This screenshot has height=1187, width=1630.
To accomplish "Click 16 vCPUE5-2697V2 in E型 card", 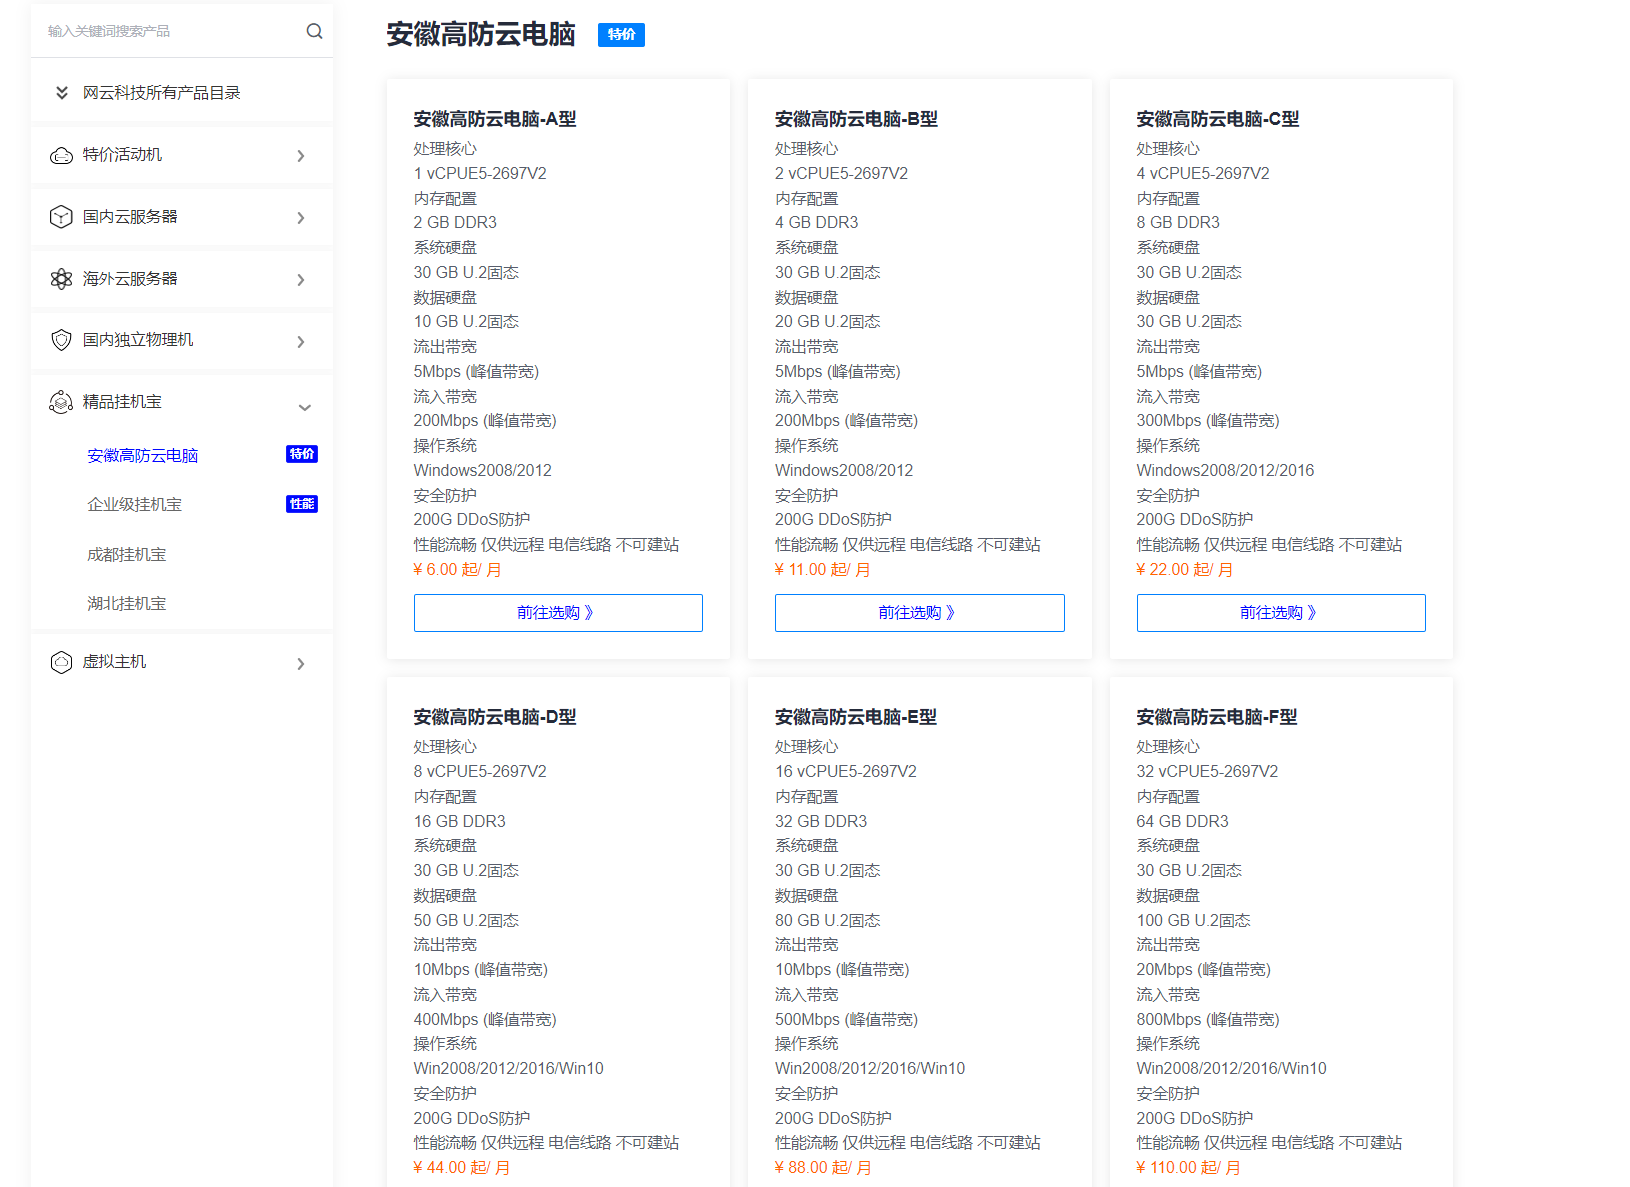I will pos(846,772).
